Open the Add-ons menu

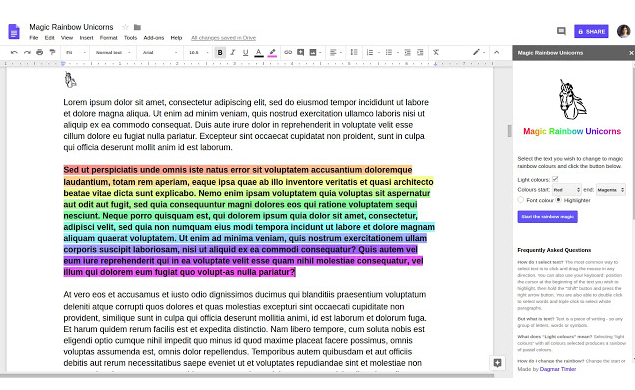tap(153, 38)
